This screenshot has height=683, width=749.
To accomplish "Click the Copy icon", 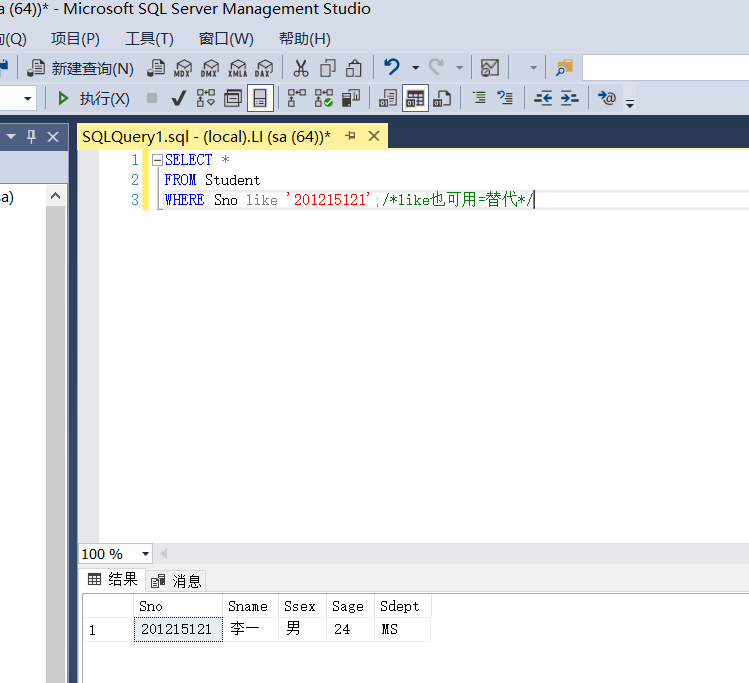I will (328, 68).
